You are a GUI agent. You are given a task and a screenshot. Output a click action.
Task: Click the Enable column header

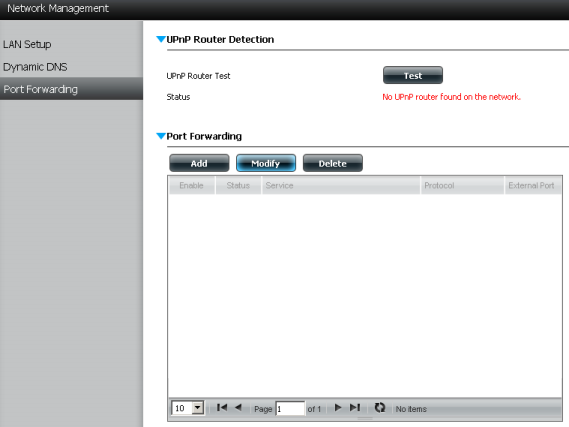[192, 185]
